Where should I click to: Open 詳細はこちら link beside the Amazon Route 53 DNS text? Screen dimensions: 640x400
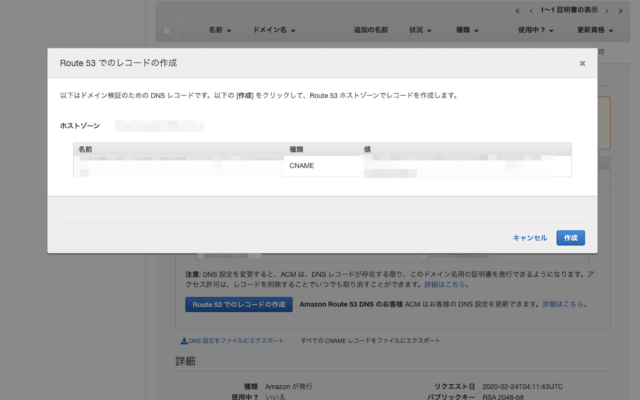pos(564,304)
